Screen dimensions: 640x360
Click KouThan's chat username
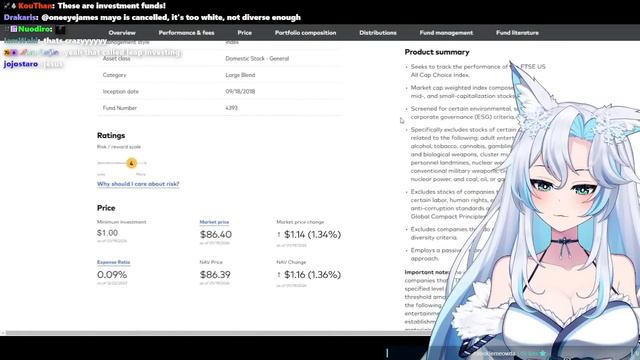(36, 6)
